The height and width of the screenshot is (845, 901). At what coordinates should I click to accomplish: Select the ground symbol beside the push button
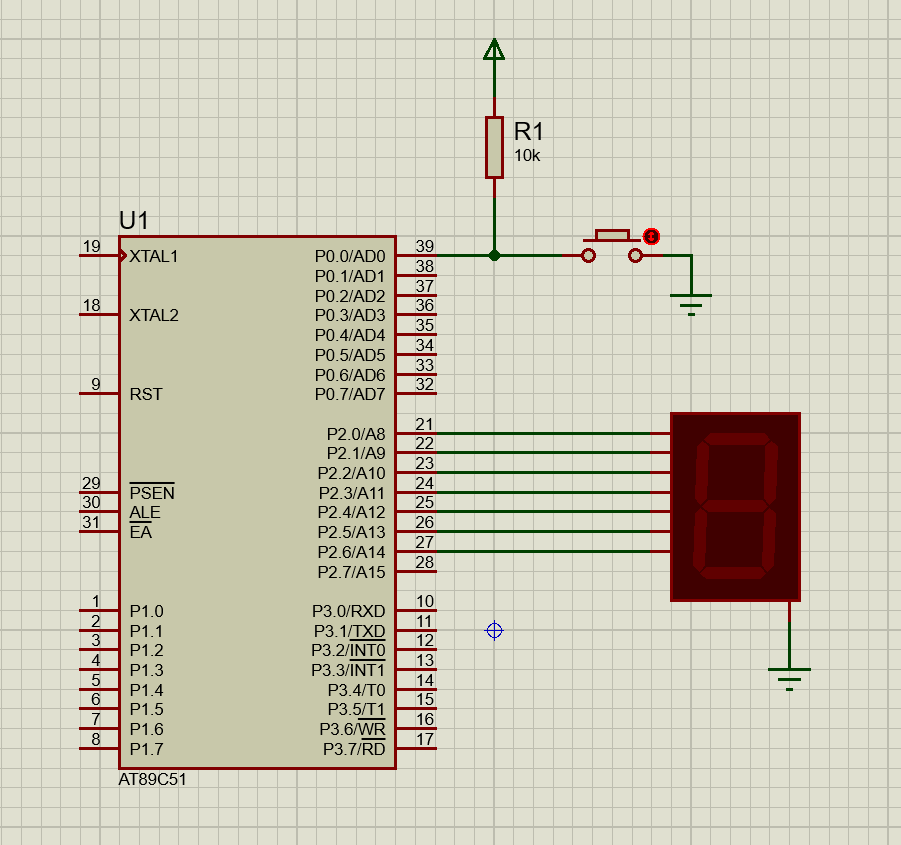tap(691, 304)
